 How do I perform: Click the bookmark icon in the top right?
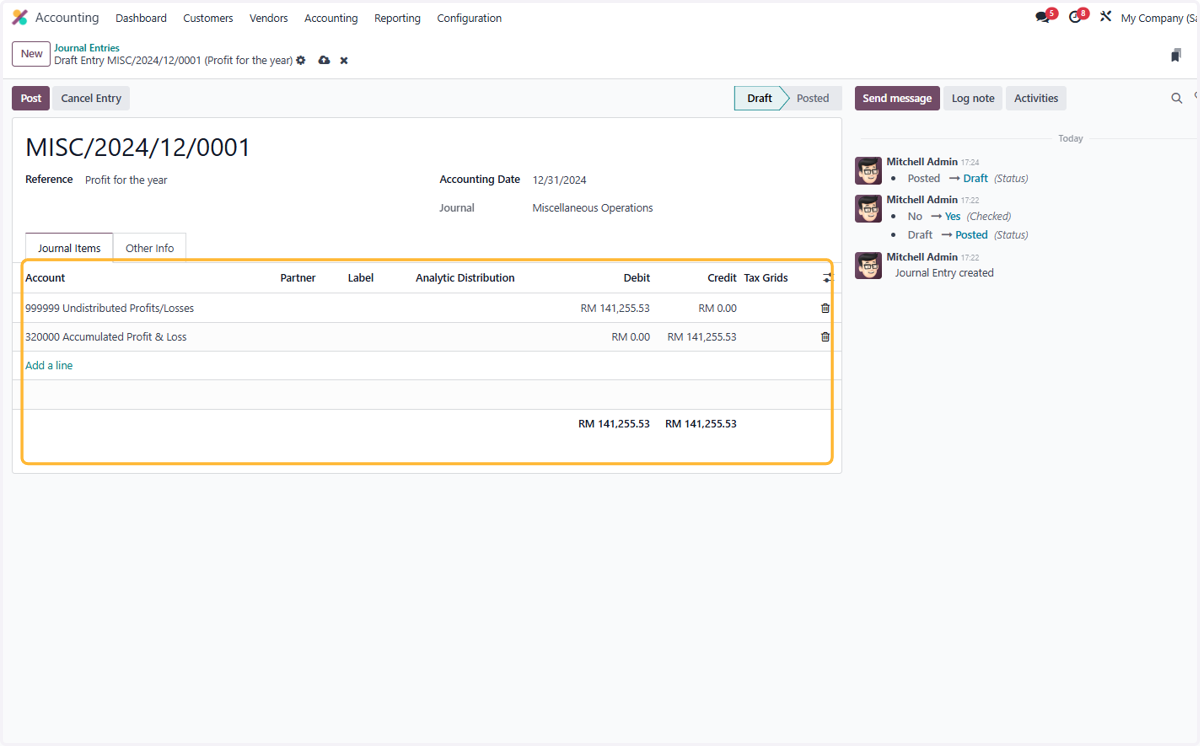pos(1176,55)
